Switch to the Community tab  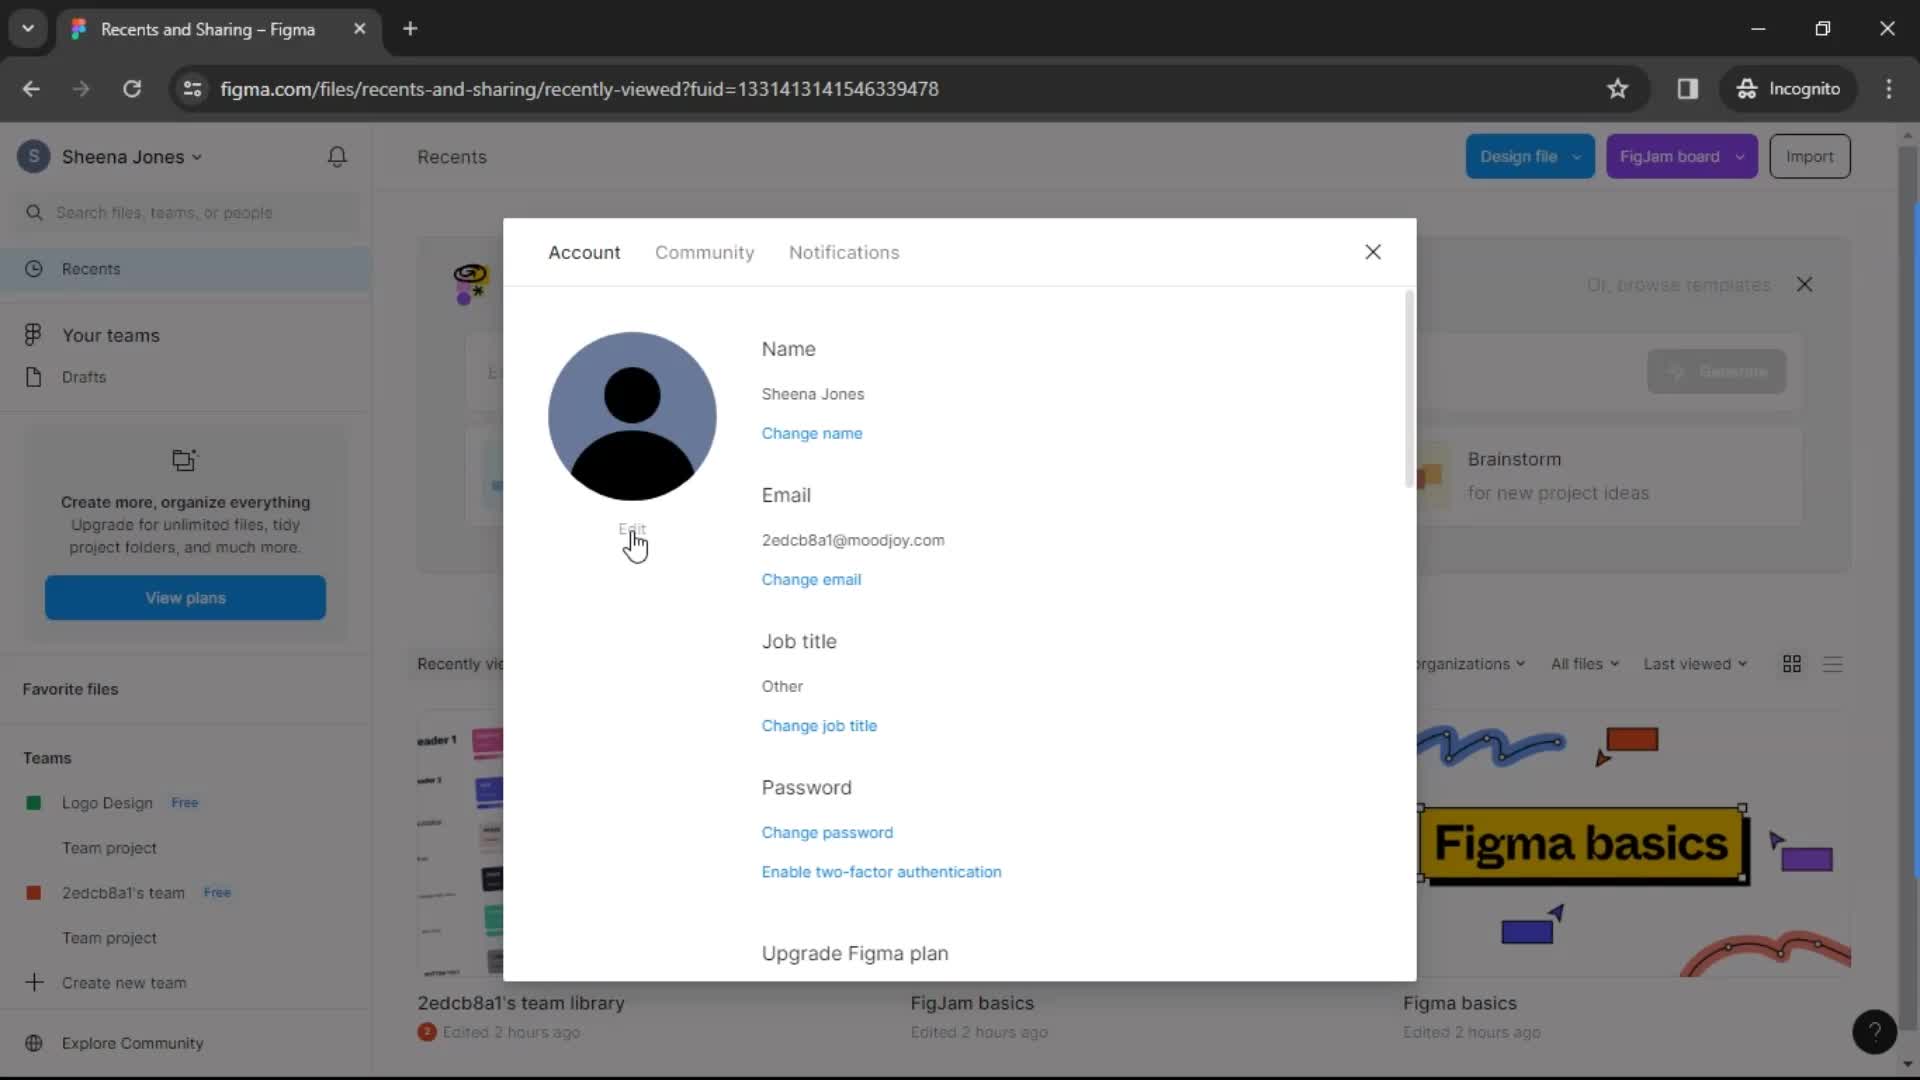[705, 252]
